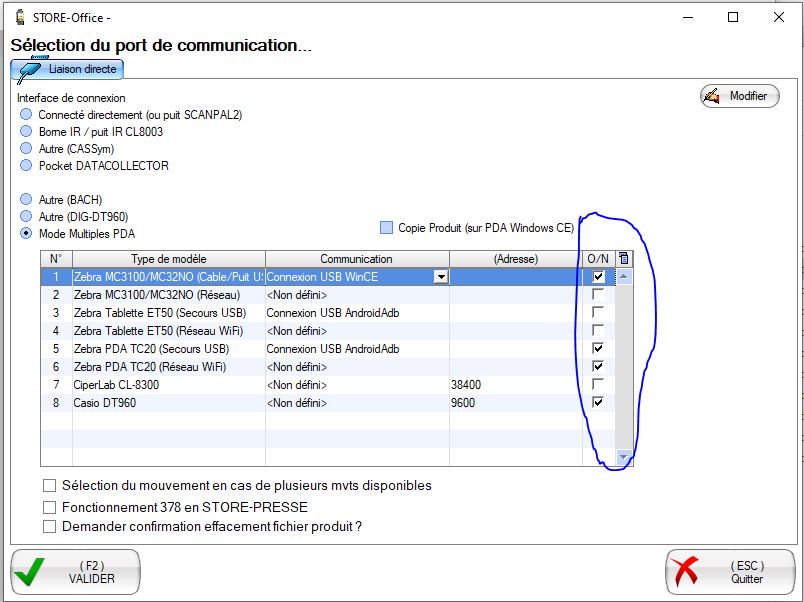Enable O/N checkbox for CiperLab CL-8300 row
Image resolution: width=804 pixels, height=602 pixels.
click(598, 385)
